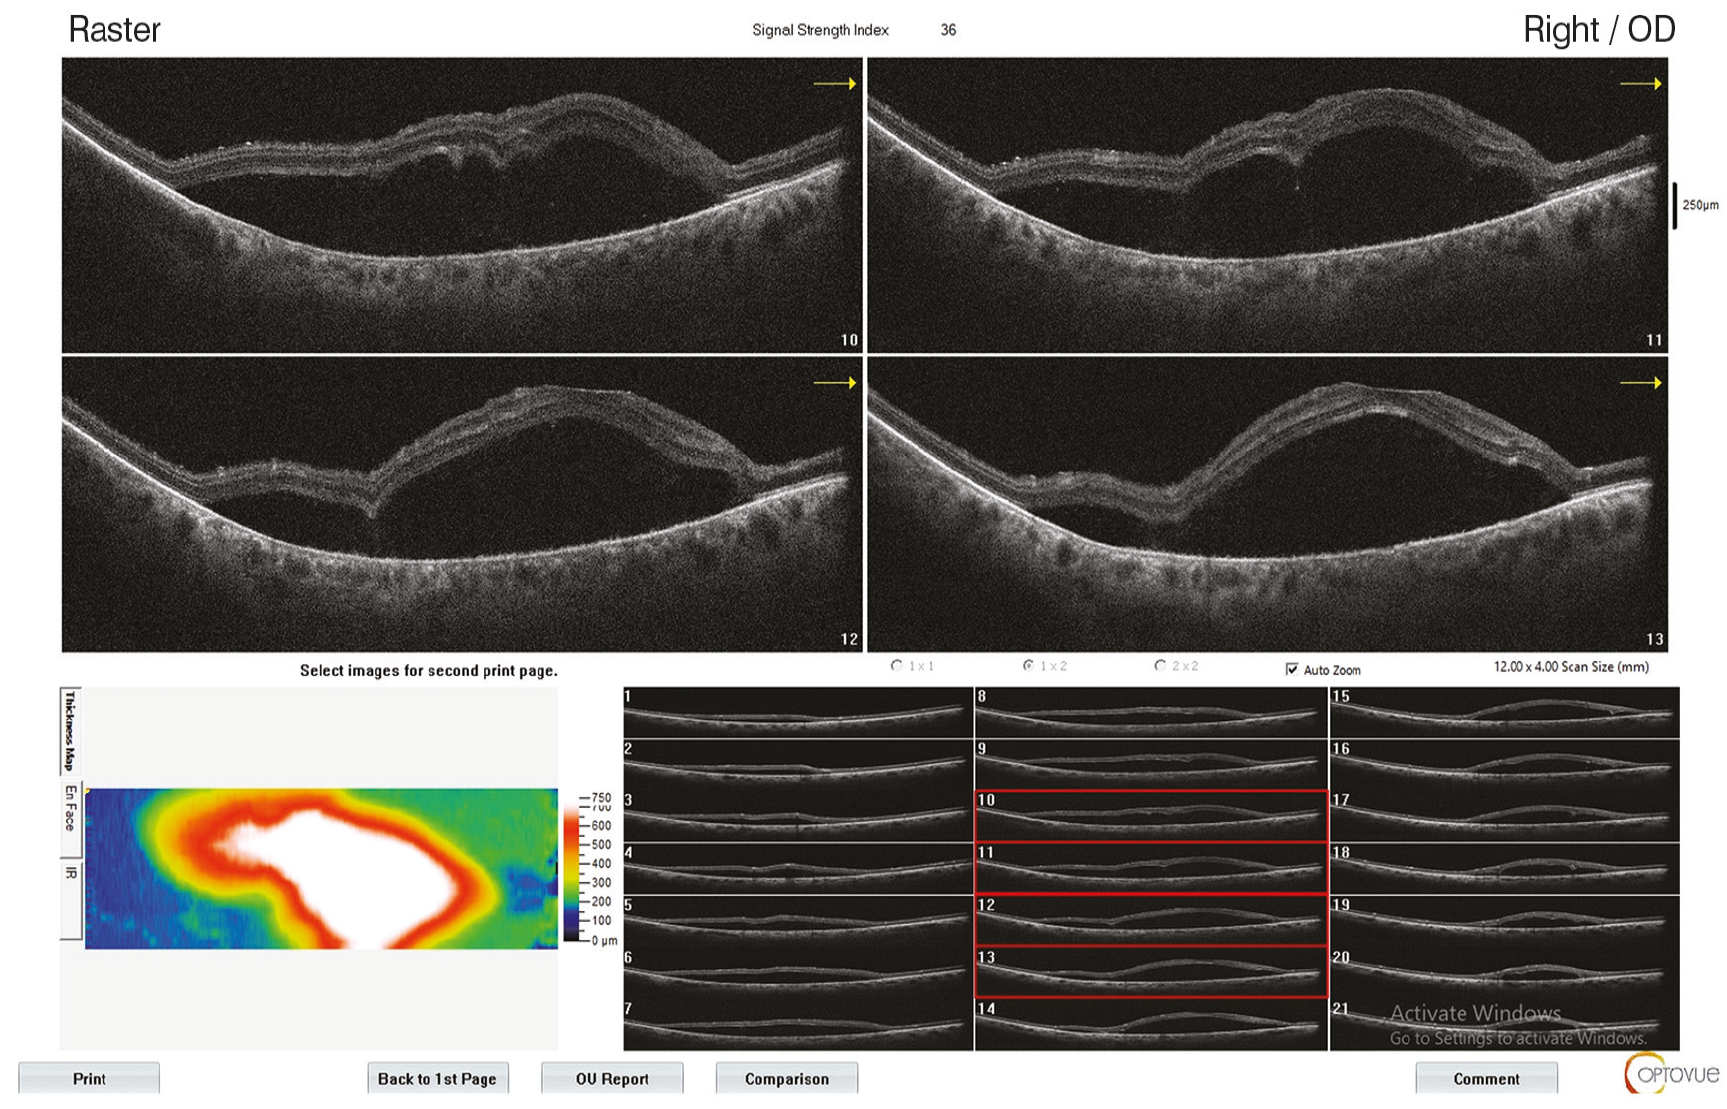Select raster scan thumbnail 3
This screenshot has width=1727, height=1109.
click(798, 816)
